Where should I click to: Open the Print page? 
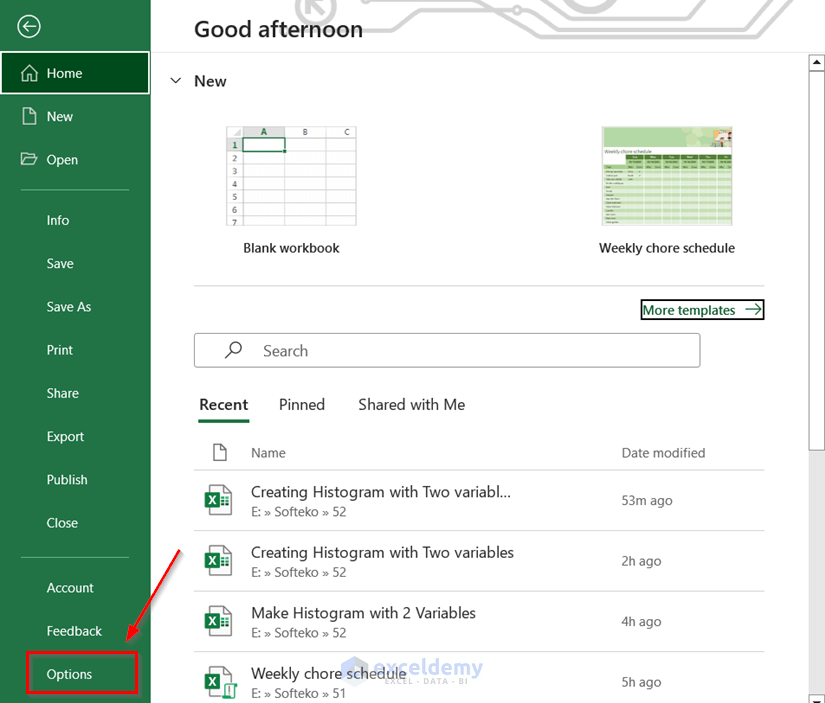pos(59,350)
